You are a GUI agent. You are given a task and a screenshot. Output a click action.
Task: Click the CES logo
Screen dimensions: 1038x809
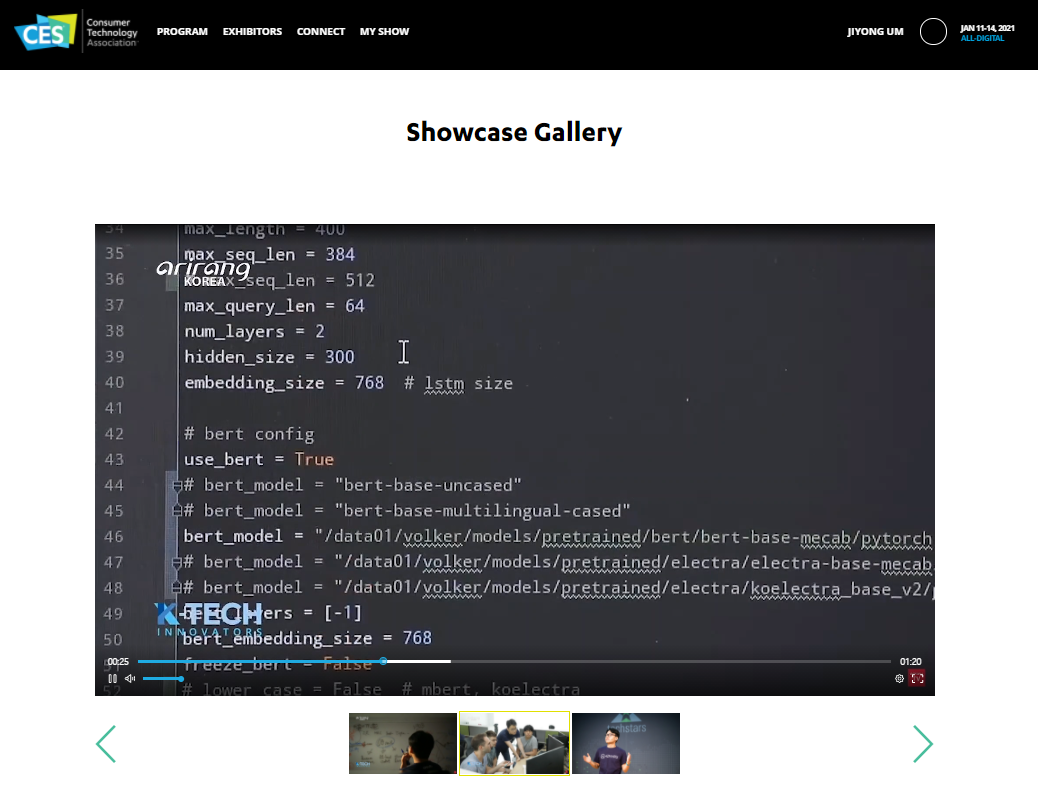45,32
